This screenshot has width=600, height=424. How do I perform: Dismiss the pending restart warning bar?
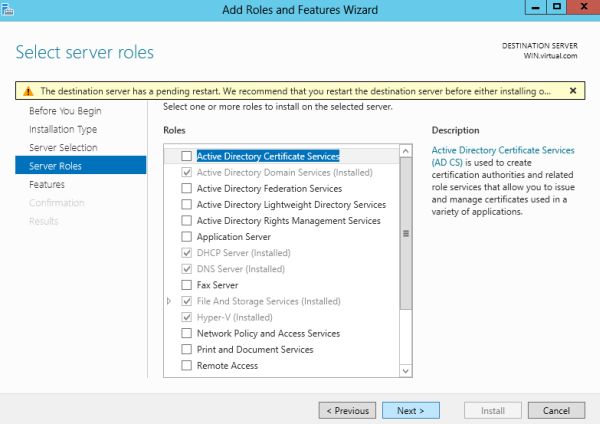point(573,90)
